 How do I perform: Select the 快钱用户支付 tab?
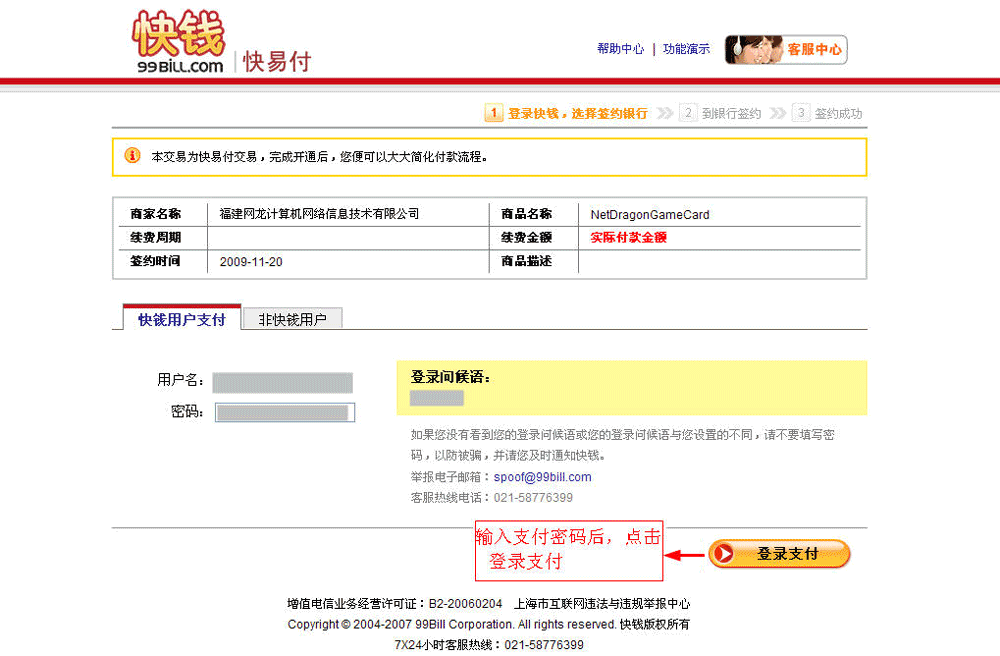click(x=182, y=319)
